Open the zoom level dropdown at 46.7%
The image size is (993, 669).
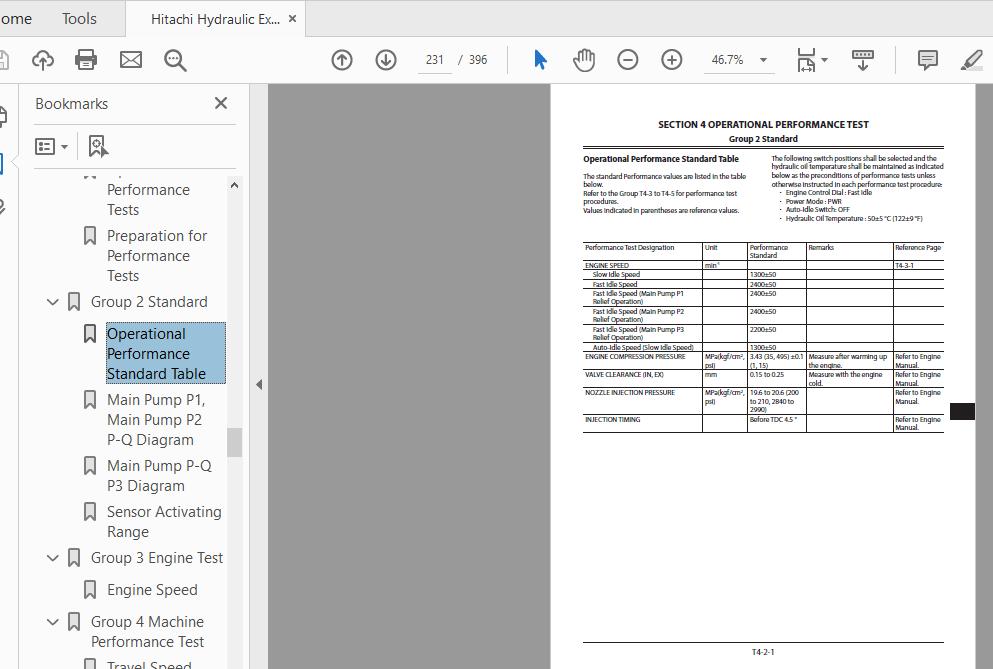click(764, 60)
